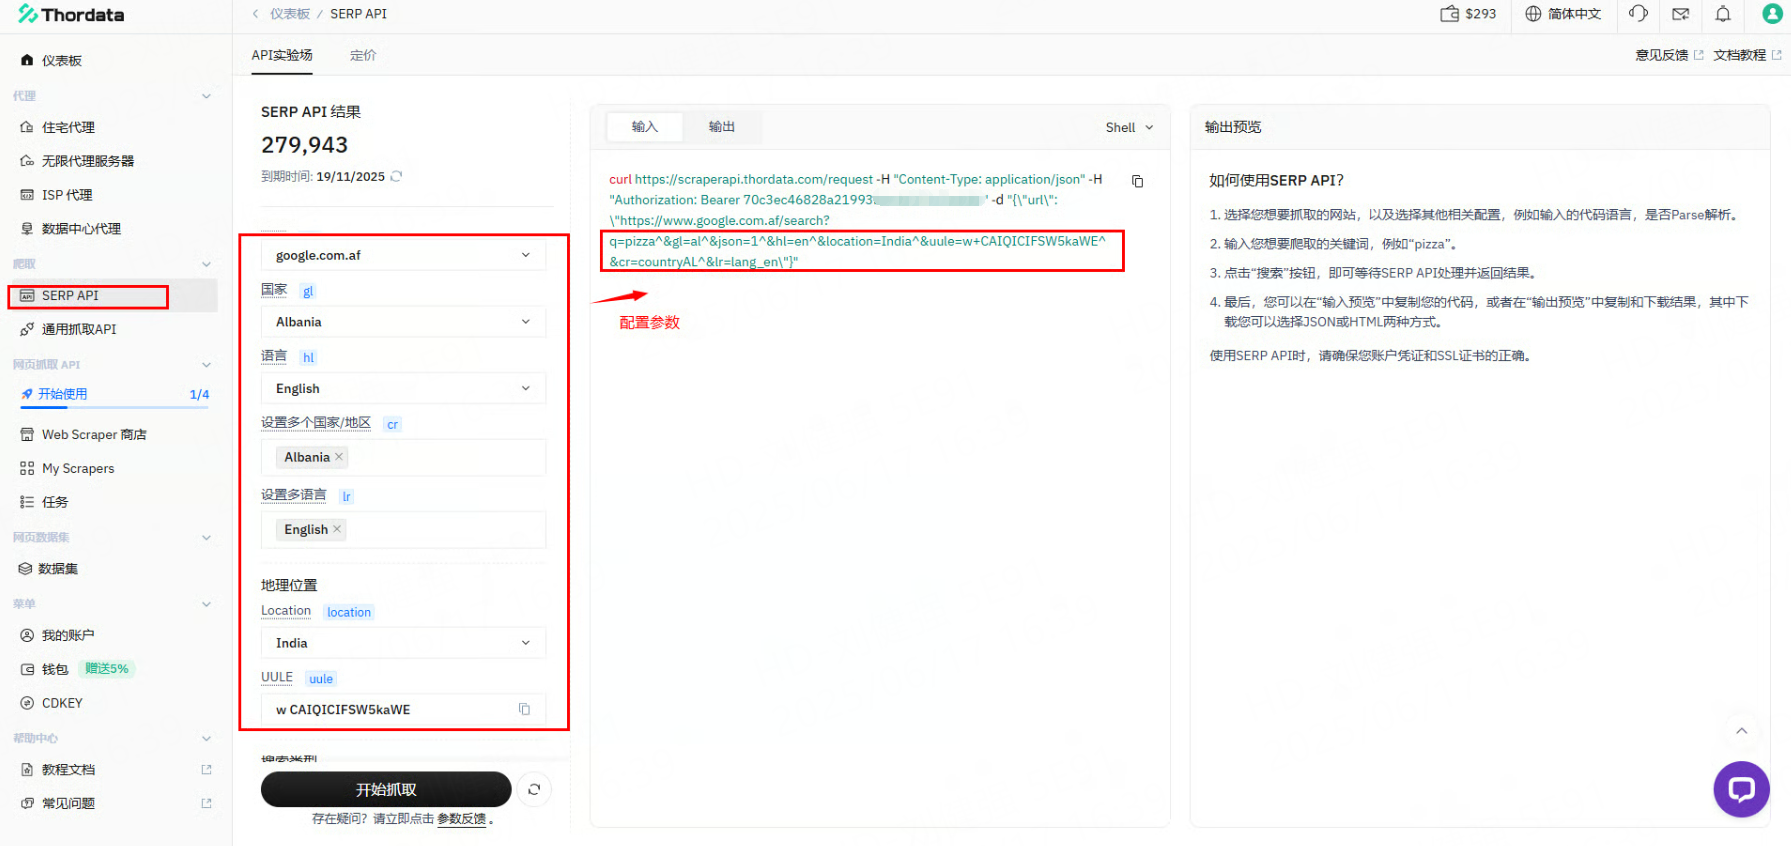Click the UULE input field
The image size is (1791, 846).
403,709
